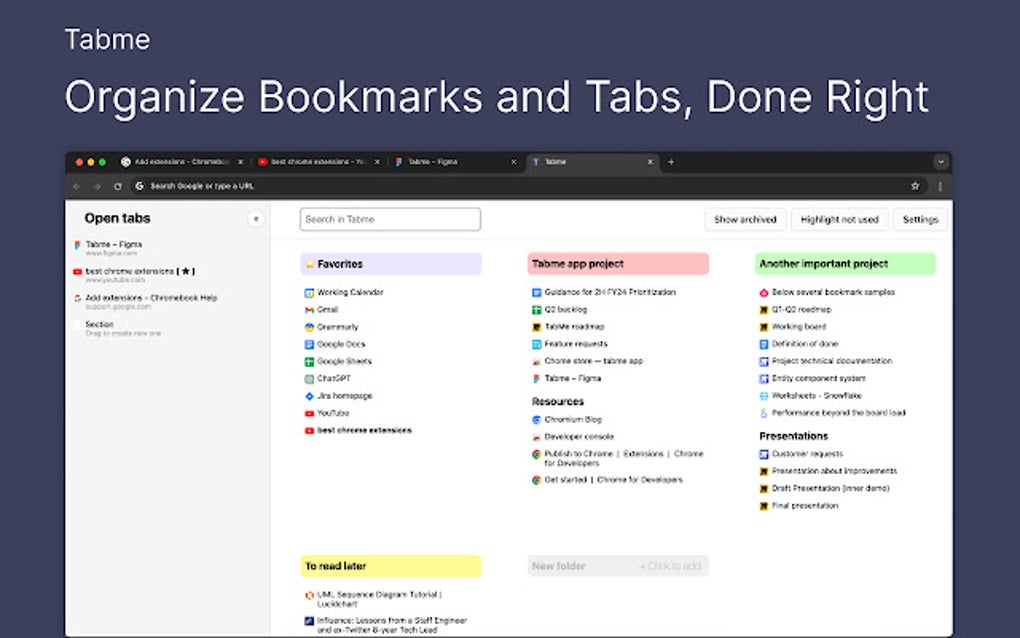Open Presentation about improvements bookmark
The image size is (1020, 638).
(x=827, y=471)
